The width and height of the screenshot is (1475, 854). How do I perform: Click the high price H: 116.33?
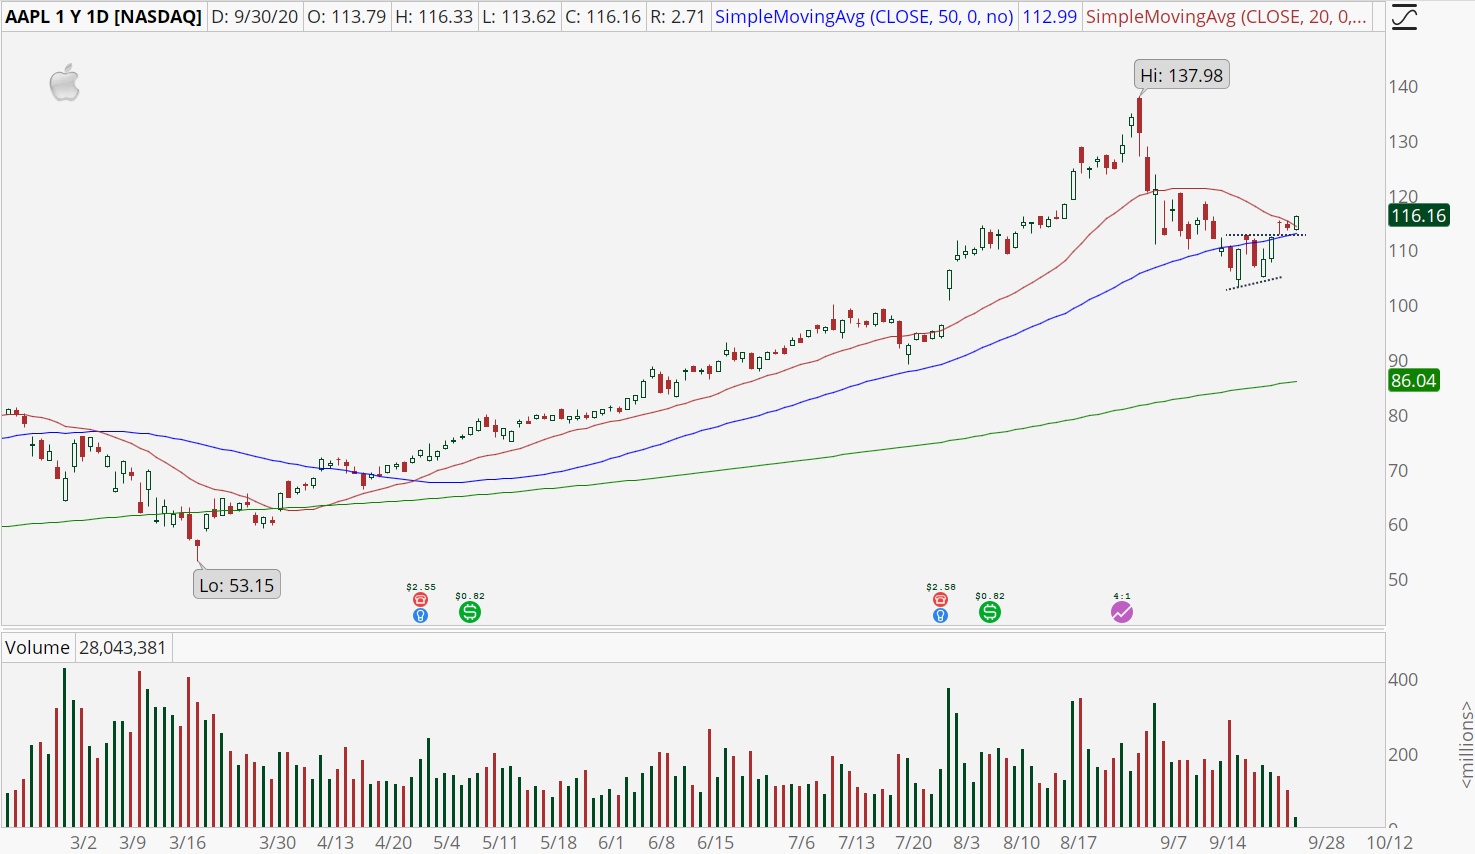click(435, 17)
